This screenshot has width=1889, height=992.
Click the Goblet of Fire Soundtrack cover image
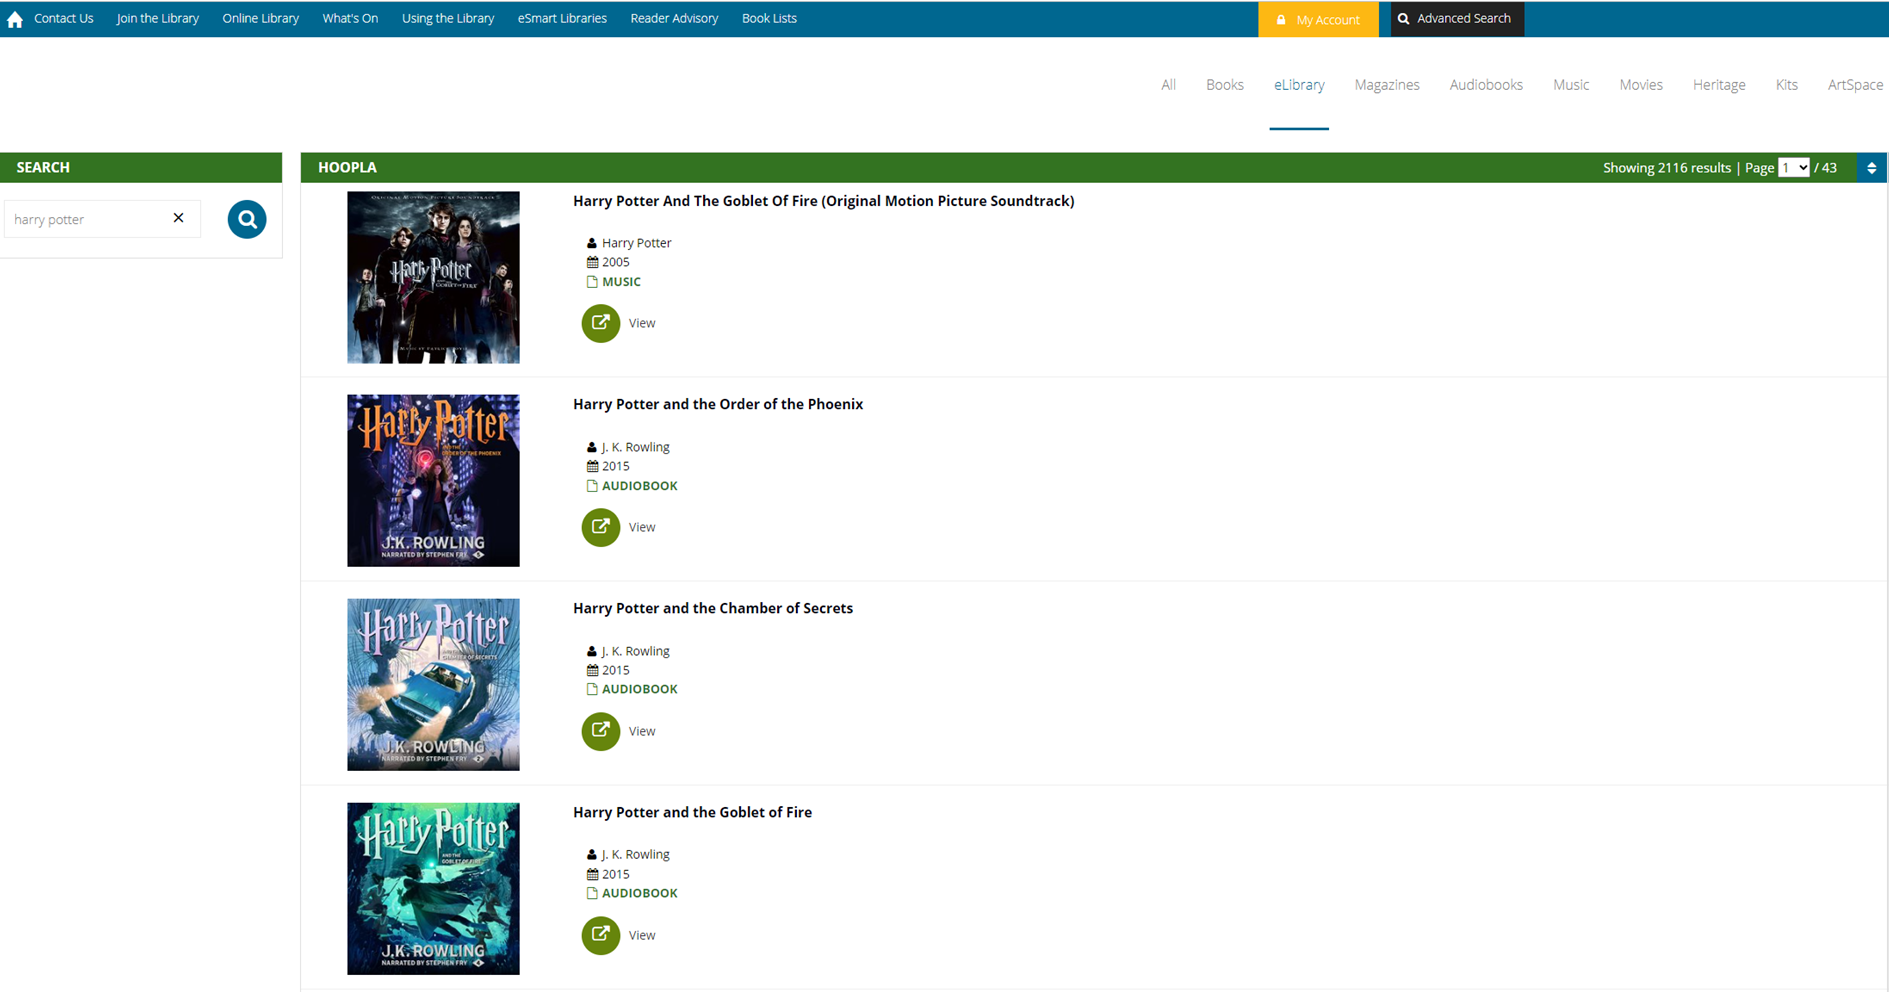point(433,277)
